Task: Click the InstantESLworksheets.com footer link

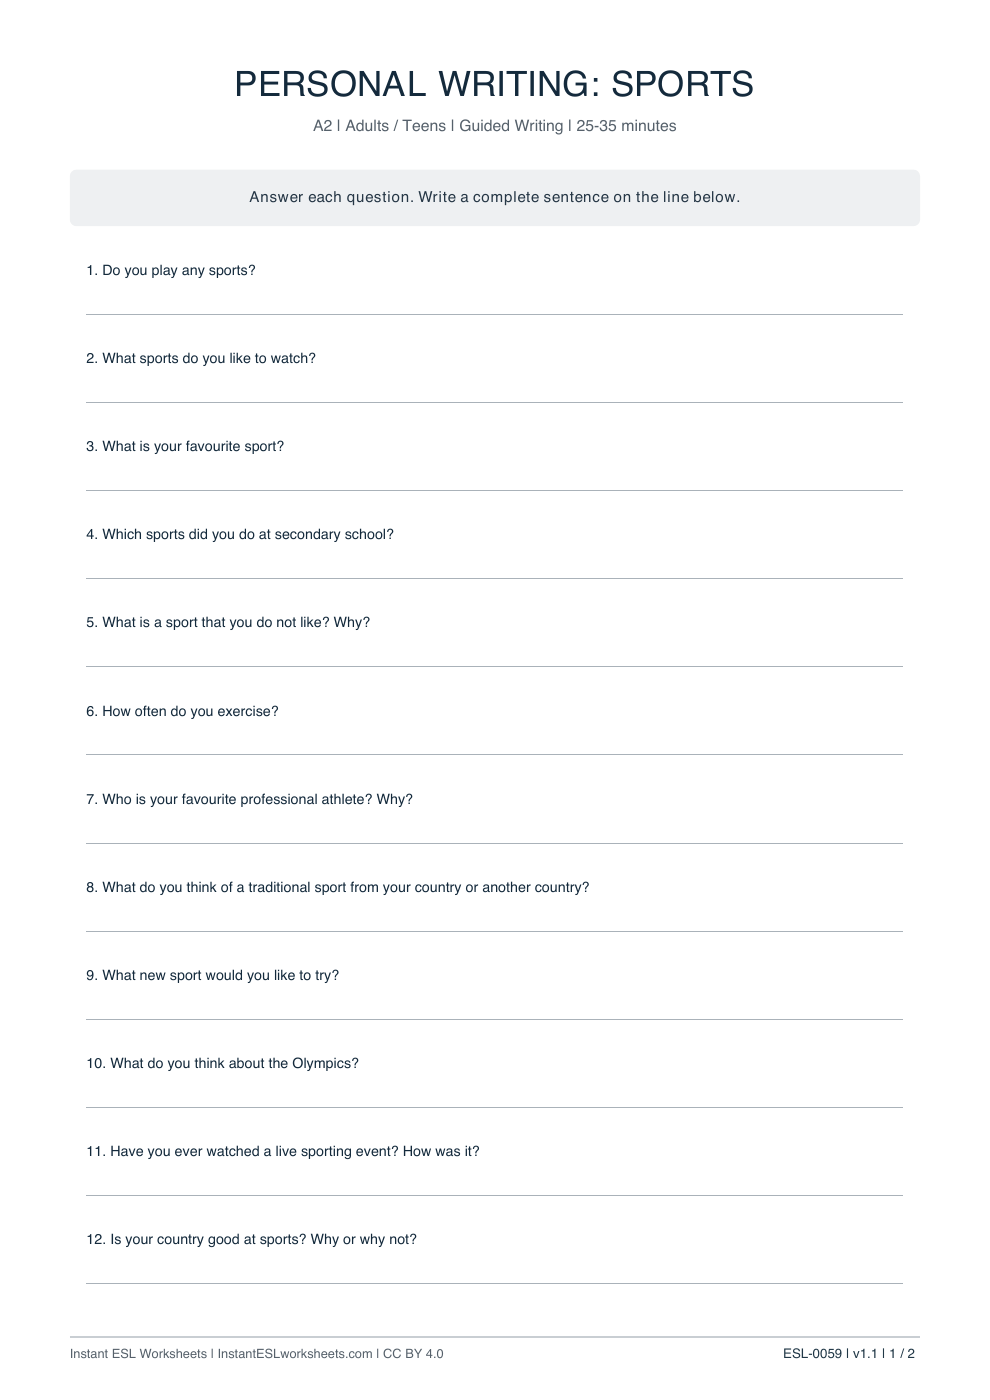Action: [x=295, y=1354]
